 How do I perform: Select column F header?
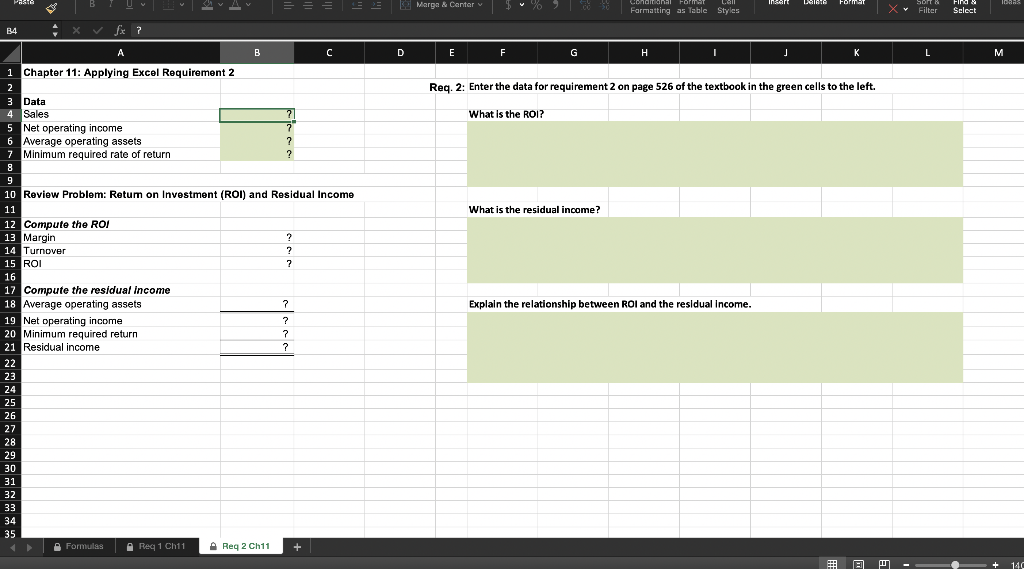[x=502, y=52]
